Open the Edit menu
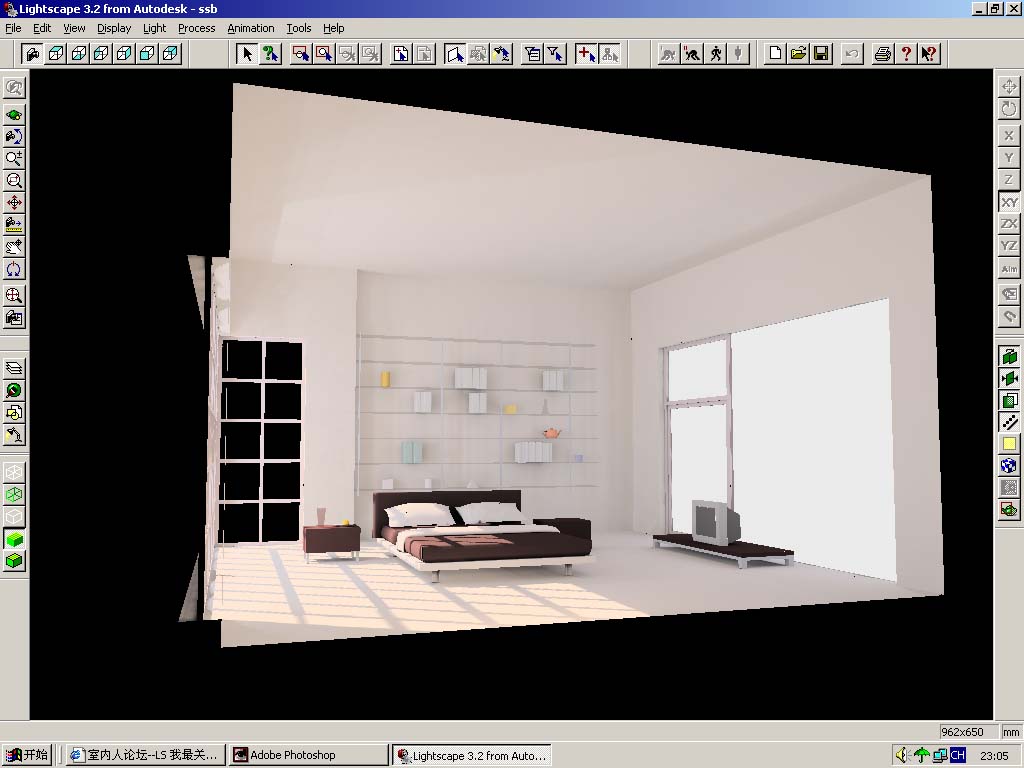1024x768 pixels. click(42, 28)
